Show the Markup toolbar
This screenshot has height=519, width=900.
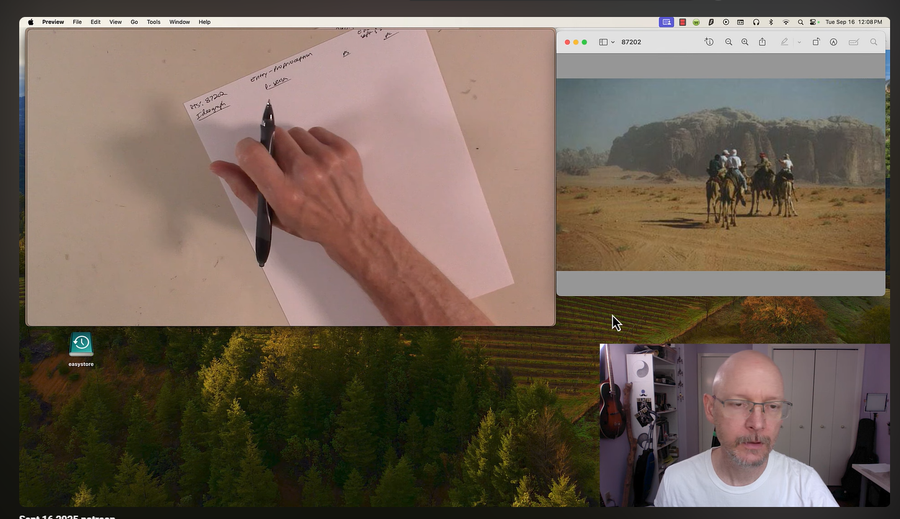pyautogui.click(x=833, y=42)
